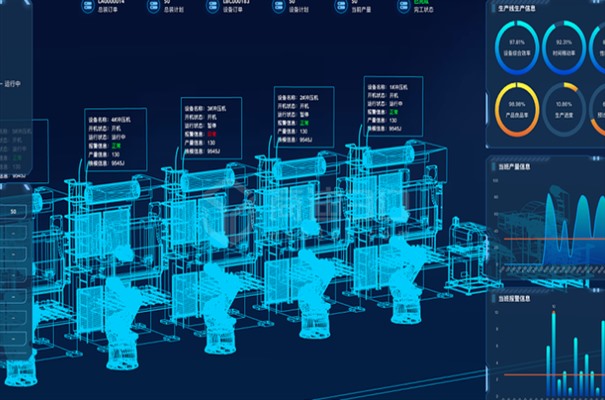605x400 pixels.
Task: Select the 时间稼动率 92.20% gauge
Action: tap(564, 47)
